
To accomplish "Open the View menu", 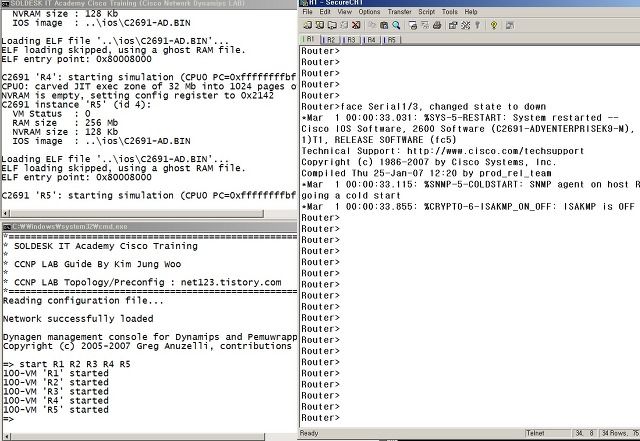I will click(x=344, y=12).
